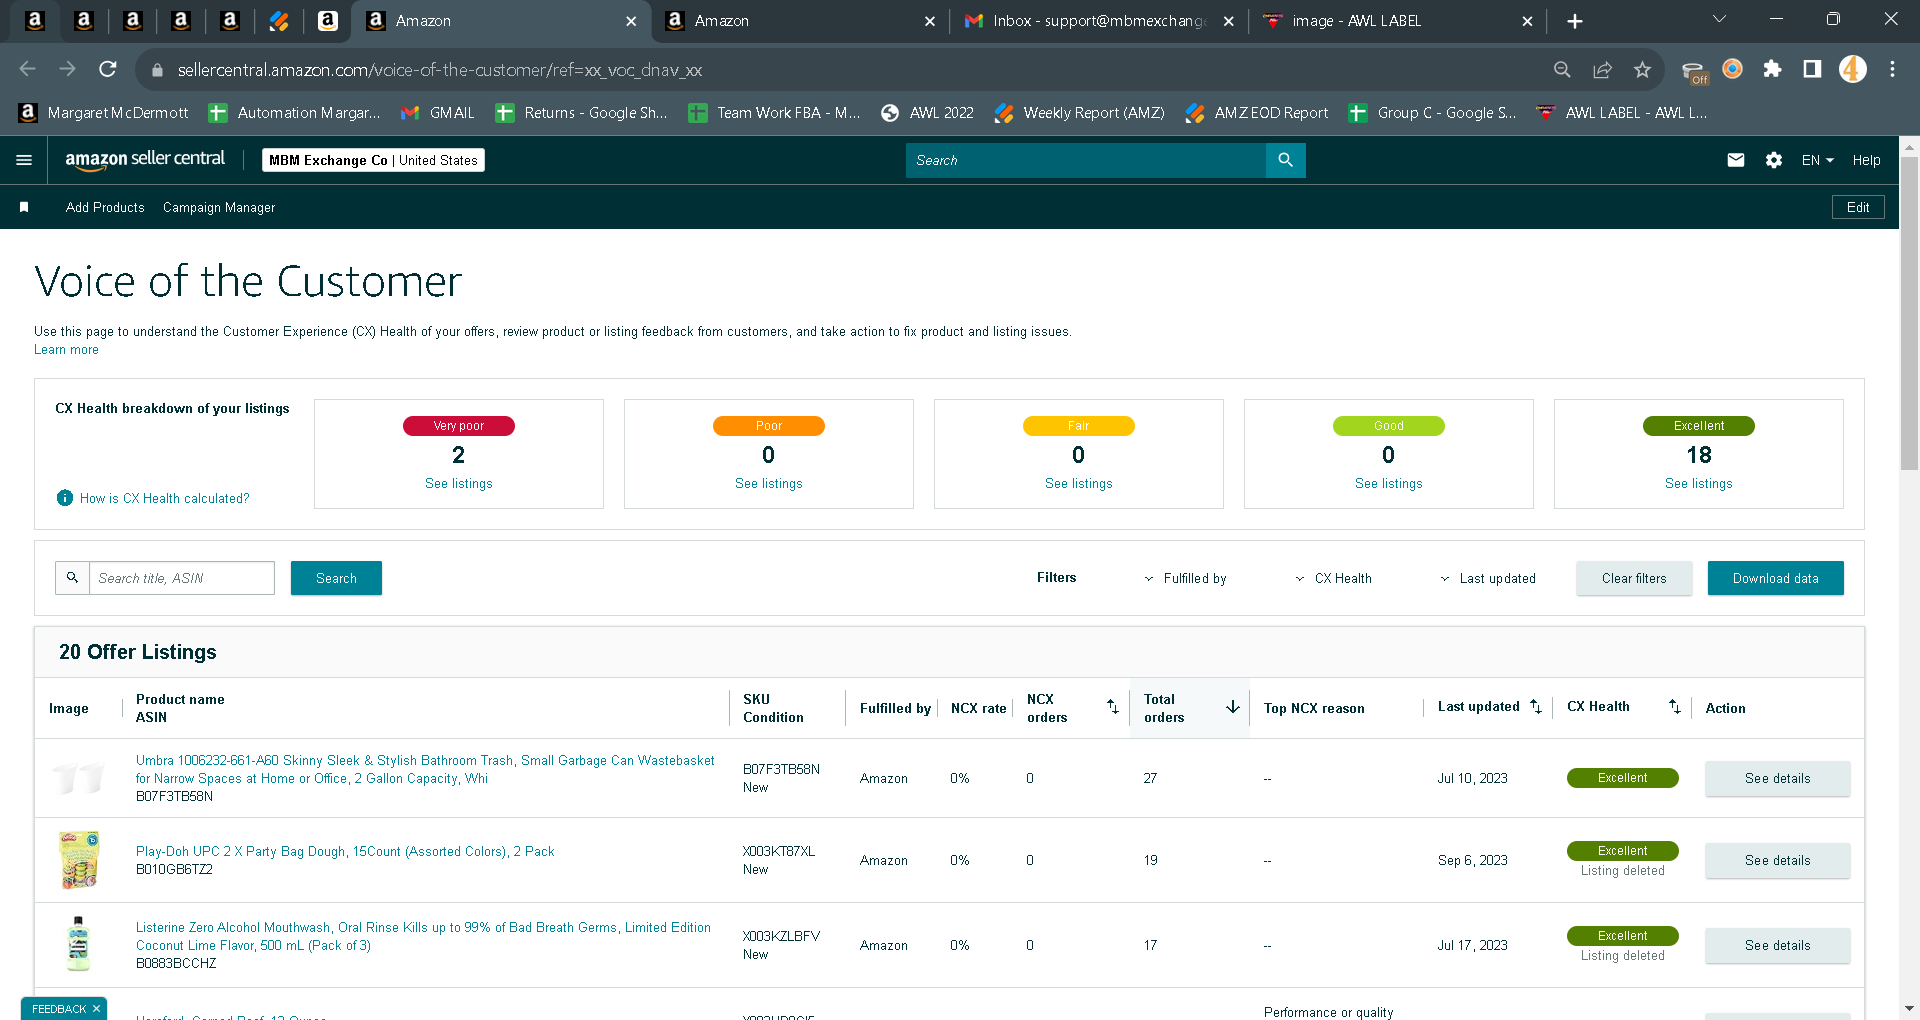Sort by Total orders down arrow

(1233, 707)
